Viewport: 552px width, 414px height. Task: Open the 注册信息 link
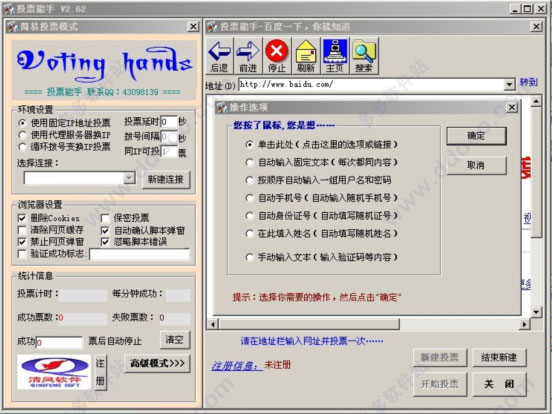(237, 366)
